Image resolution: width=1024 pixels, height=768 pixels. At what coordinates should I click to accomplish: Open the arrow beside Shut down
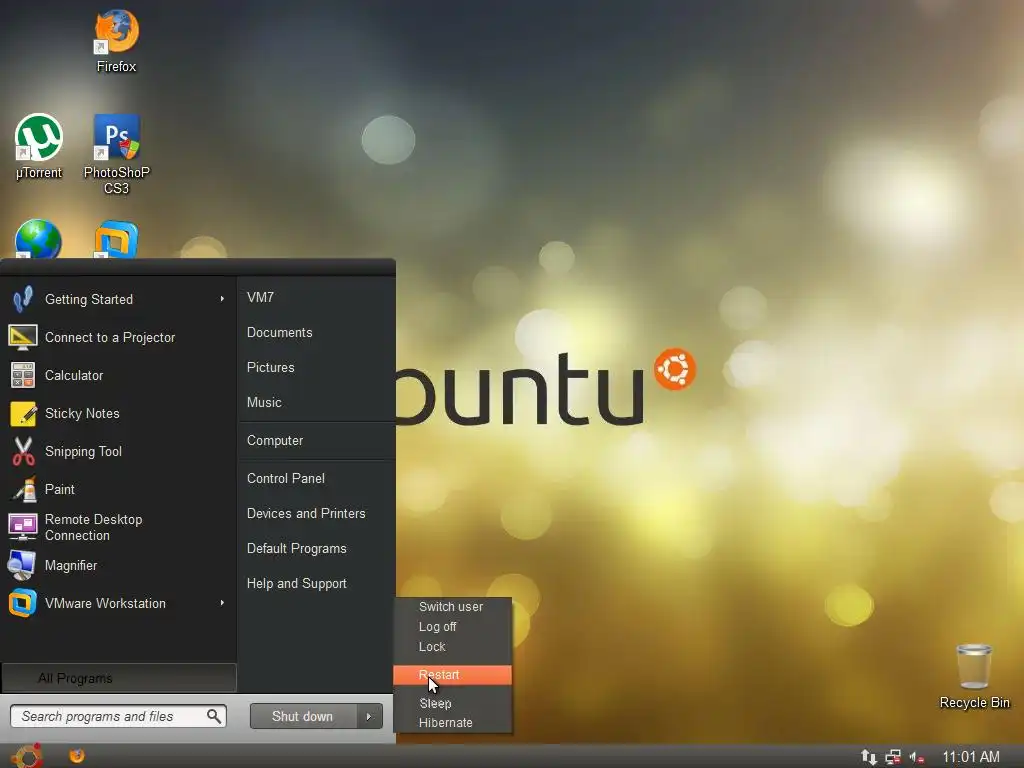click(370, 716)
